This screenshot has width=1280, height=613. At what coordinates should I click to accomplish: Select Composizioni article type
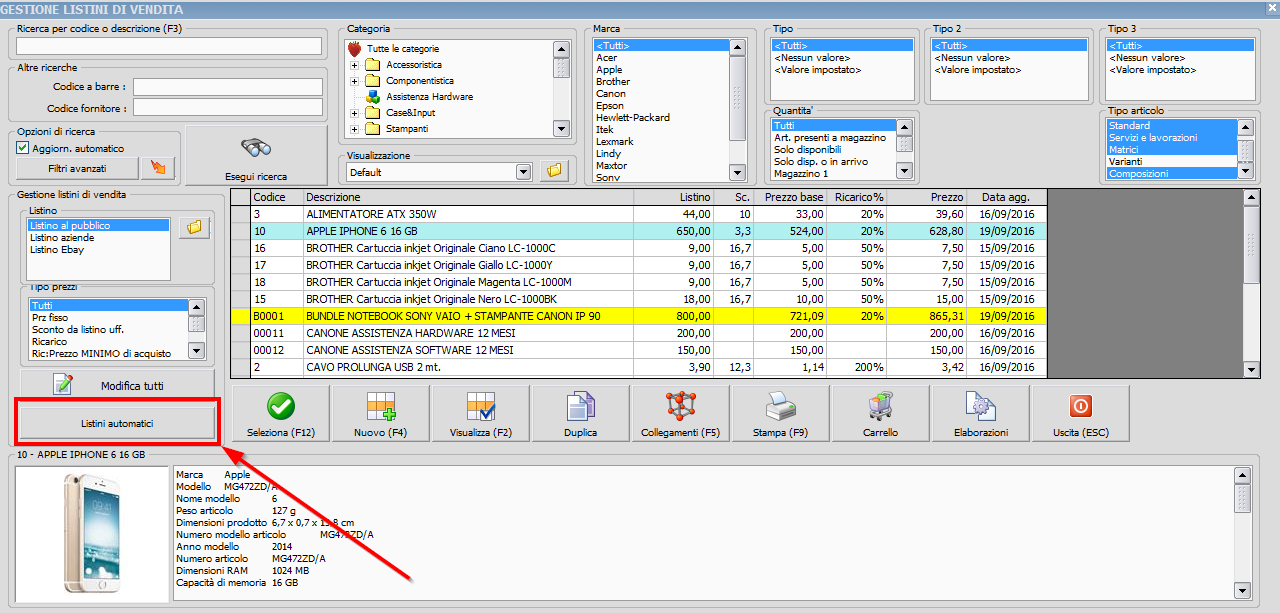point(1171,174)
